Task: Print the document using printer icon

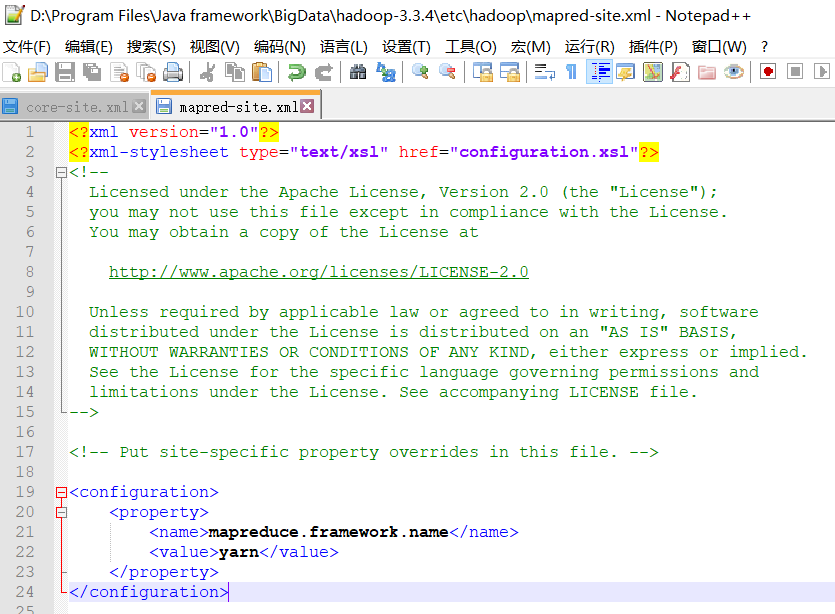Action: coord(173,72)
